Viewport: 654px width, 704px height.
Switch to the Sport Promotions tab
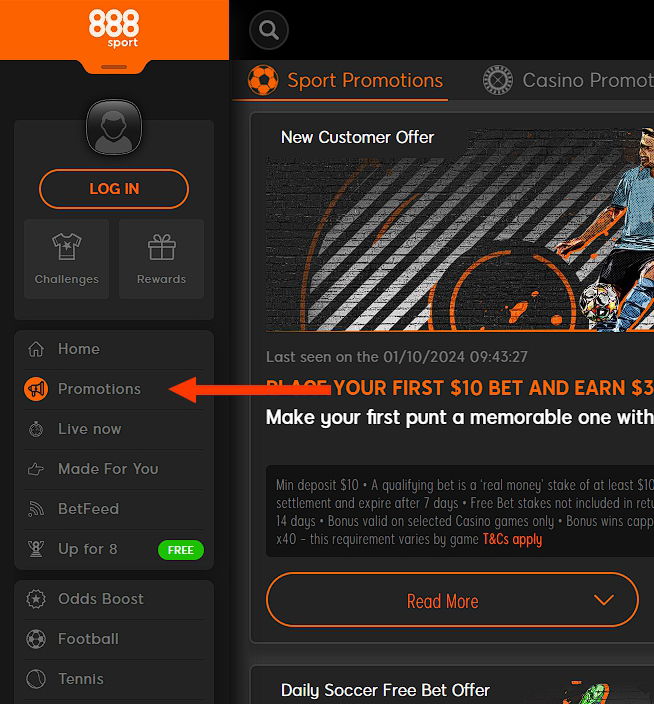(345, 80)
